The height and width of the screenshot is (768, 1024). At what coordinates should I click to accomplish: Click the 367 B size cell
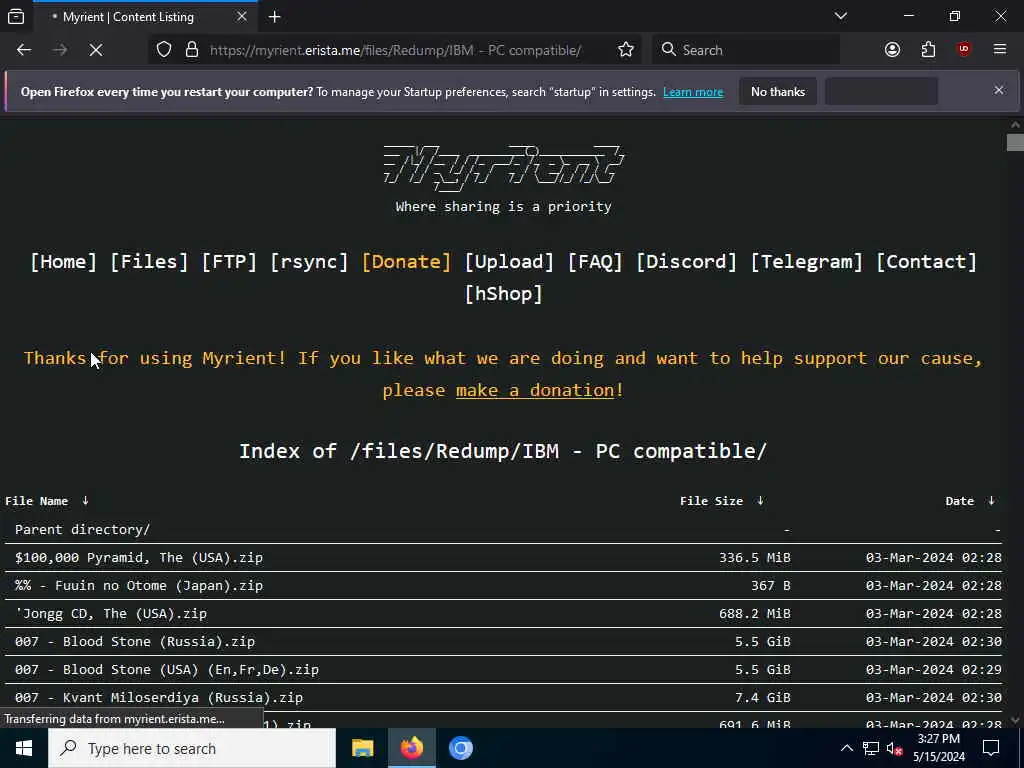click(x=771, y=586)
